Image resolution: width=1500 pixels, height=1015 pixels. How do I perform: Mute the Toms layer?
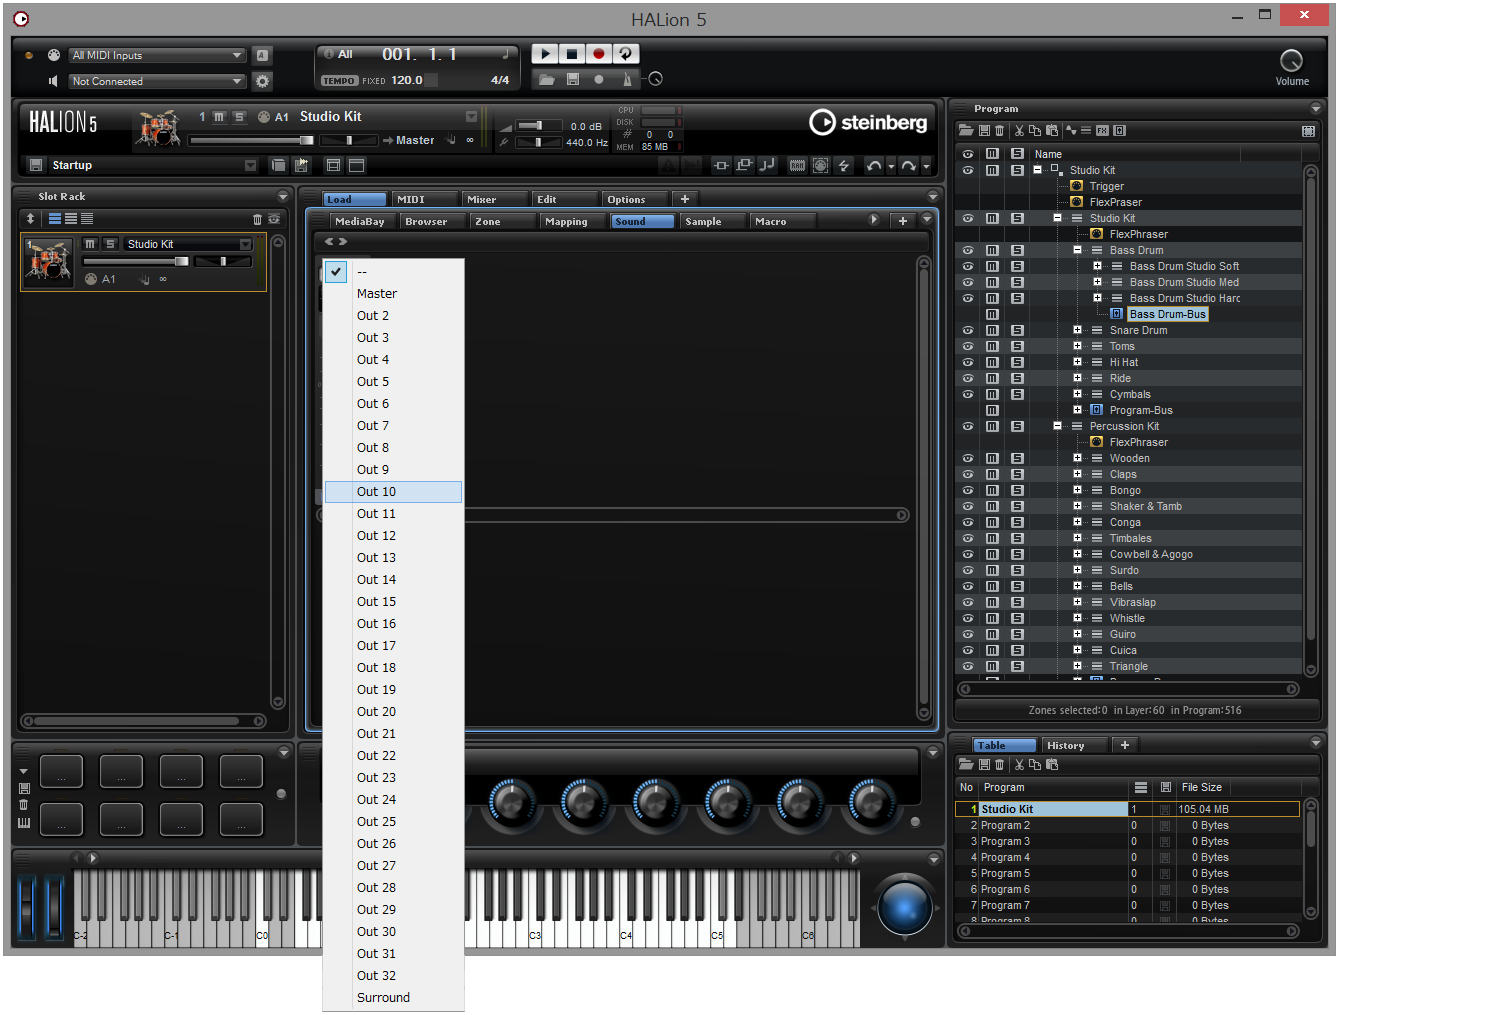(992, 346)
